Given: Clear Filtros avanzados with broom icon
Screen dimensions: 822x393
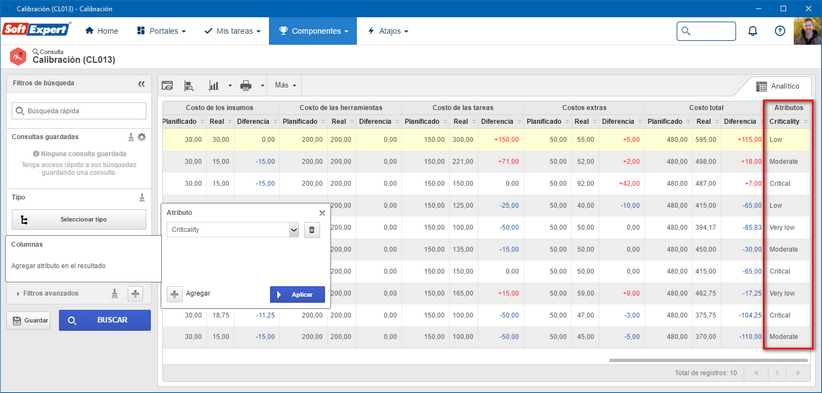Looking at the screenshot, I should click(x=116, y=294).
